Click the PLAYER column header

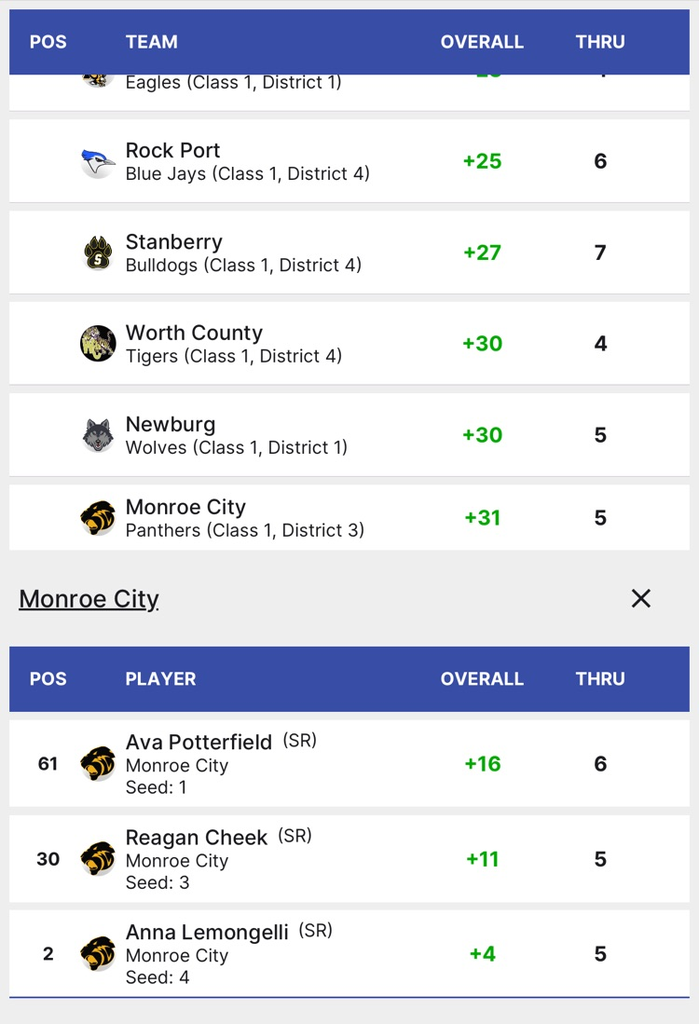click(x=161, y=679)
